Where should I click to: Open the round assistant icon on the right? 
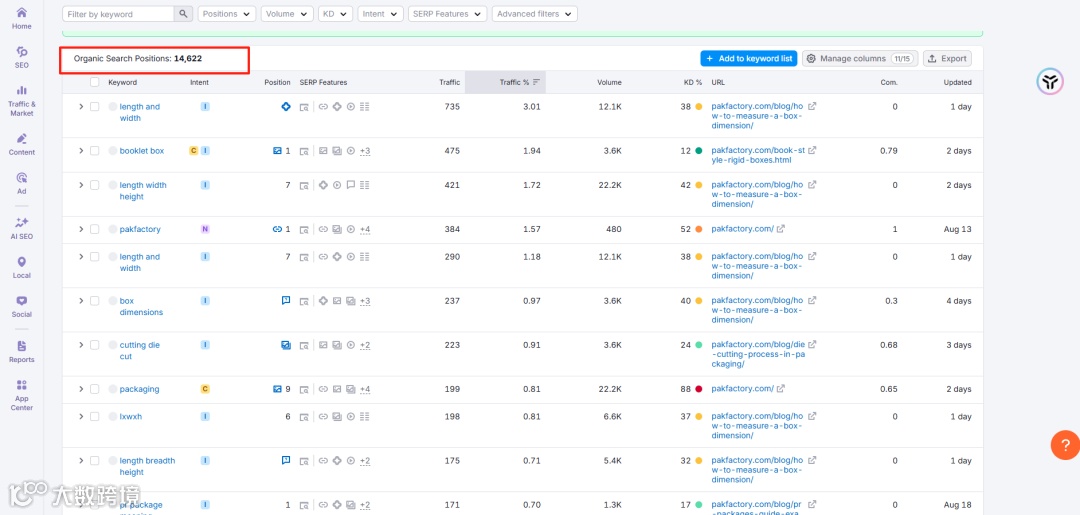point(1050,82)
